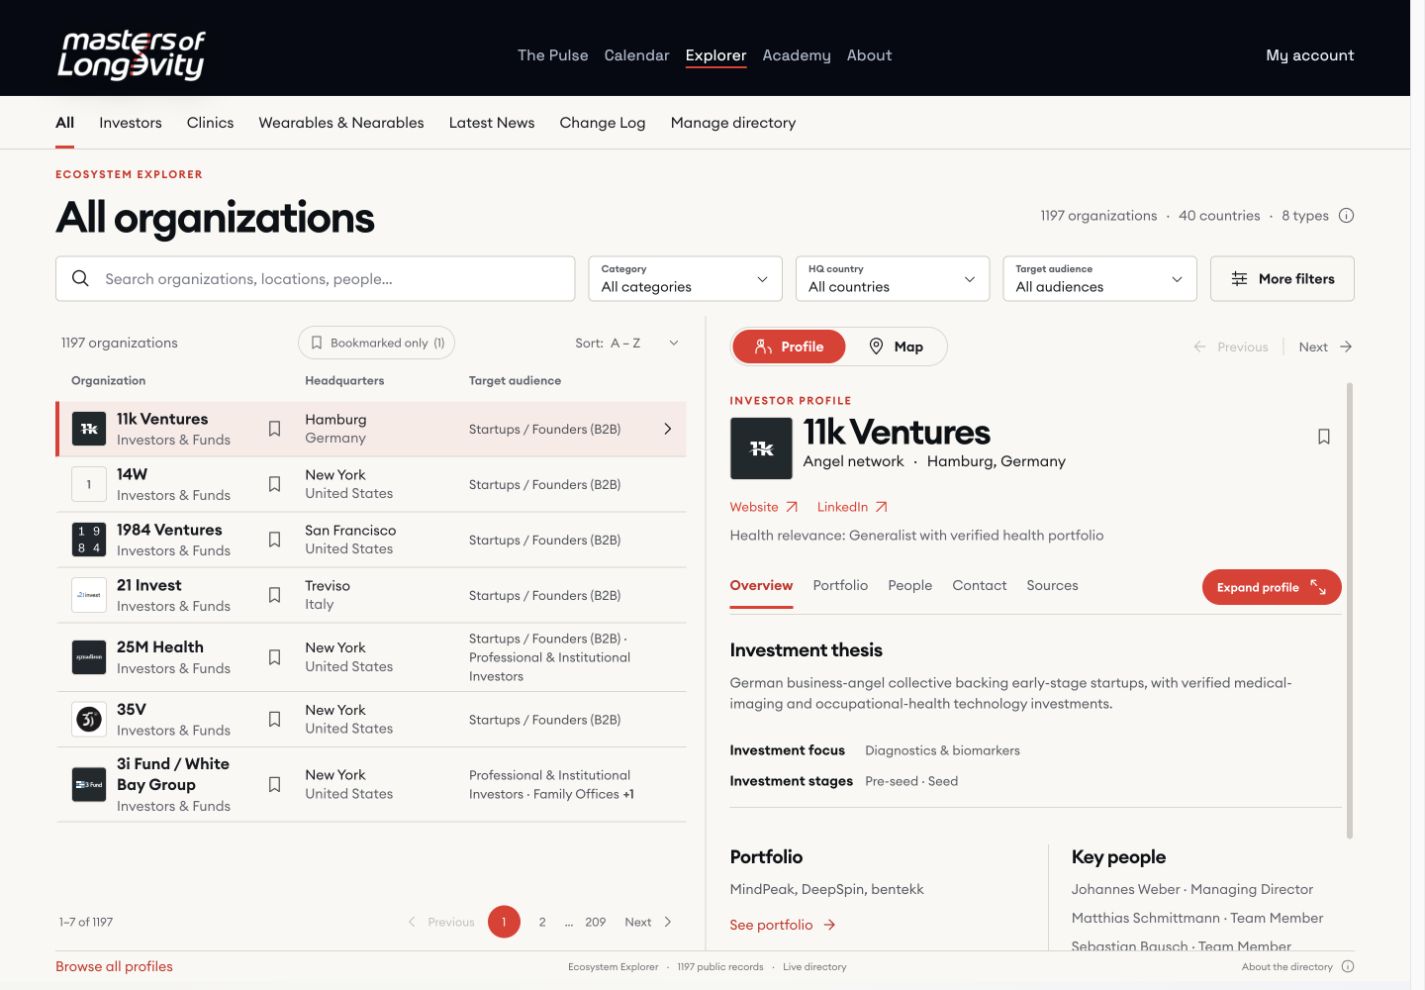Open the See portfolio link
The height and width of the screenshot is (990, 1425).
click(x=782, y=925)
